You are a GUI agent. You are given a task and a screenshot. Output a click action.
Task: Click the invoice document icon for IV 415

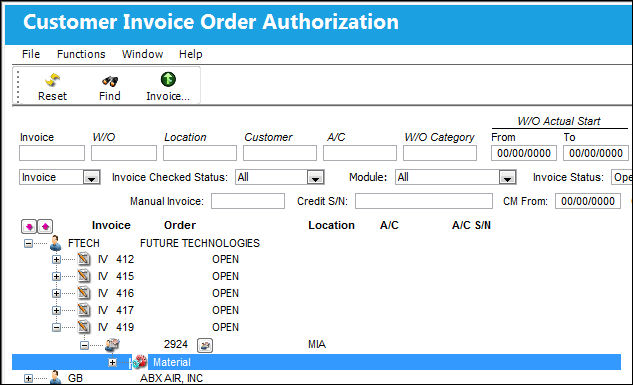84,276
